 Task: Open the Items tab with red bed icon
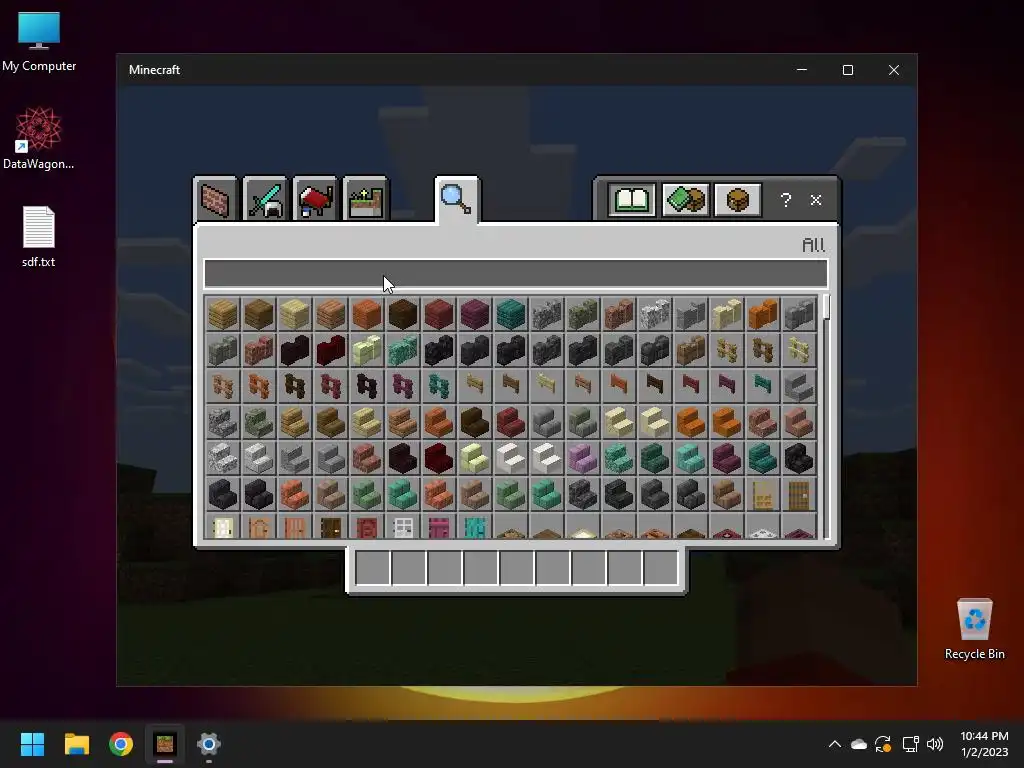(x=315, y=199)
